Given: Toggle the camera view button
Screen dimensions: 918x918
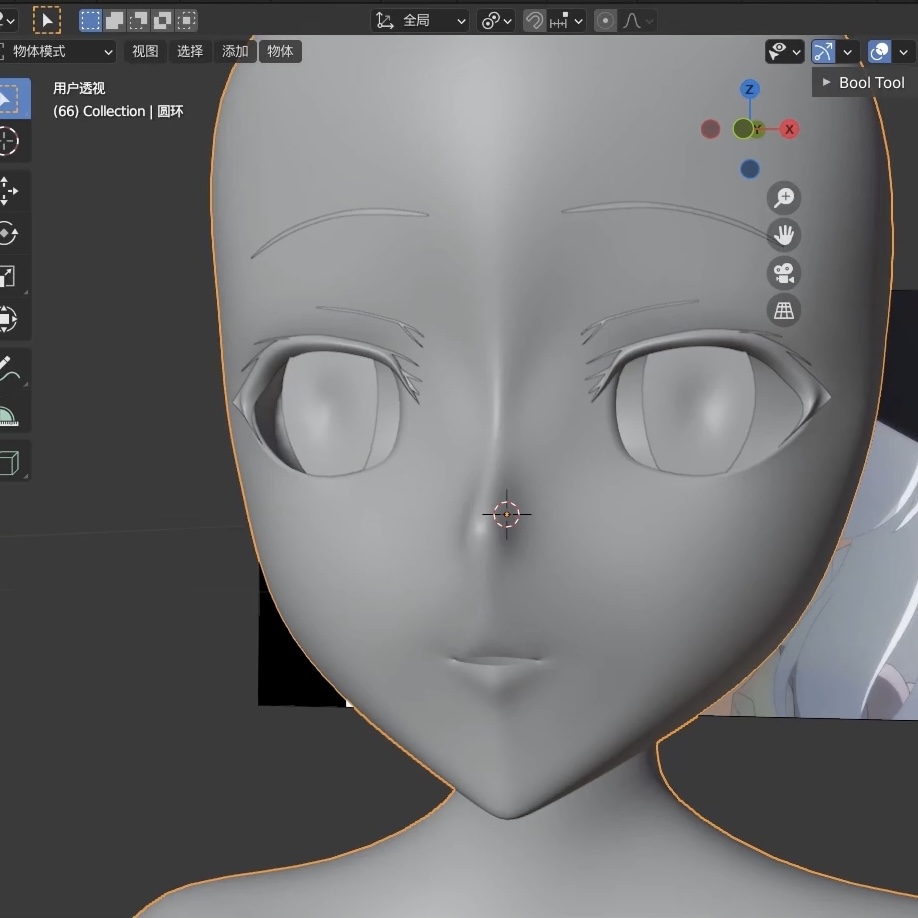Looking at the screenshot, I should [x=784, y=273].
